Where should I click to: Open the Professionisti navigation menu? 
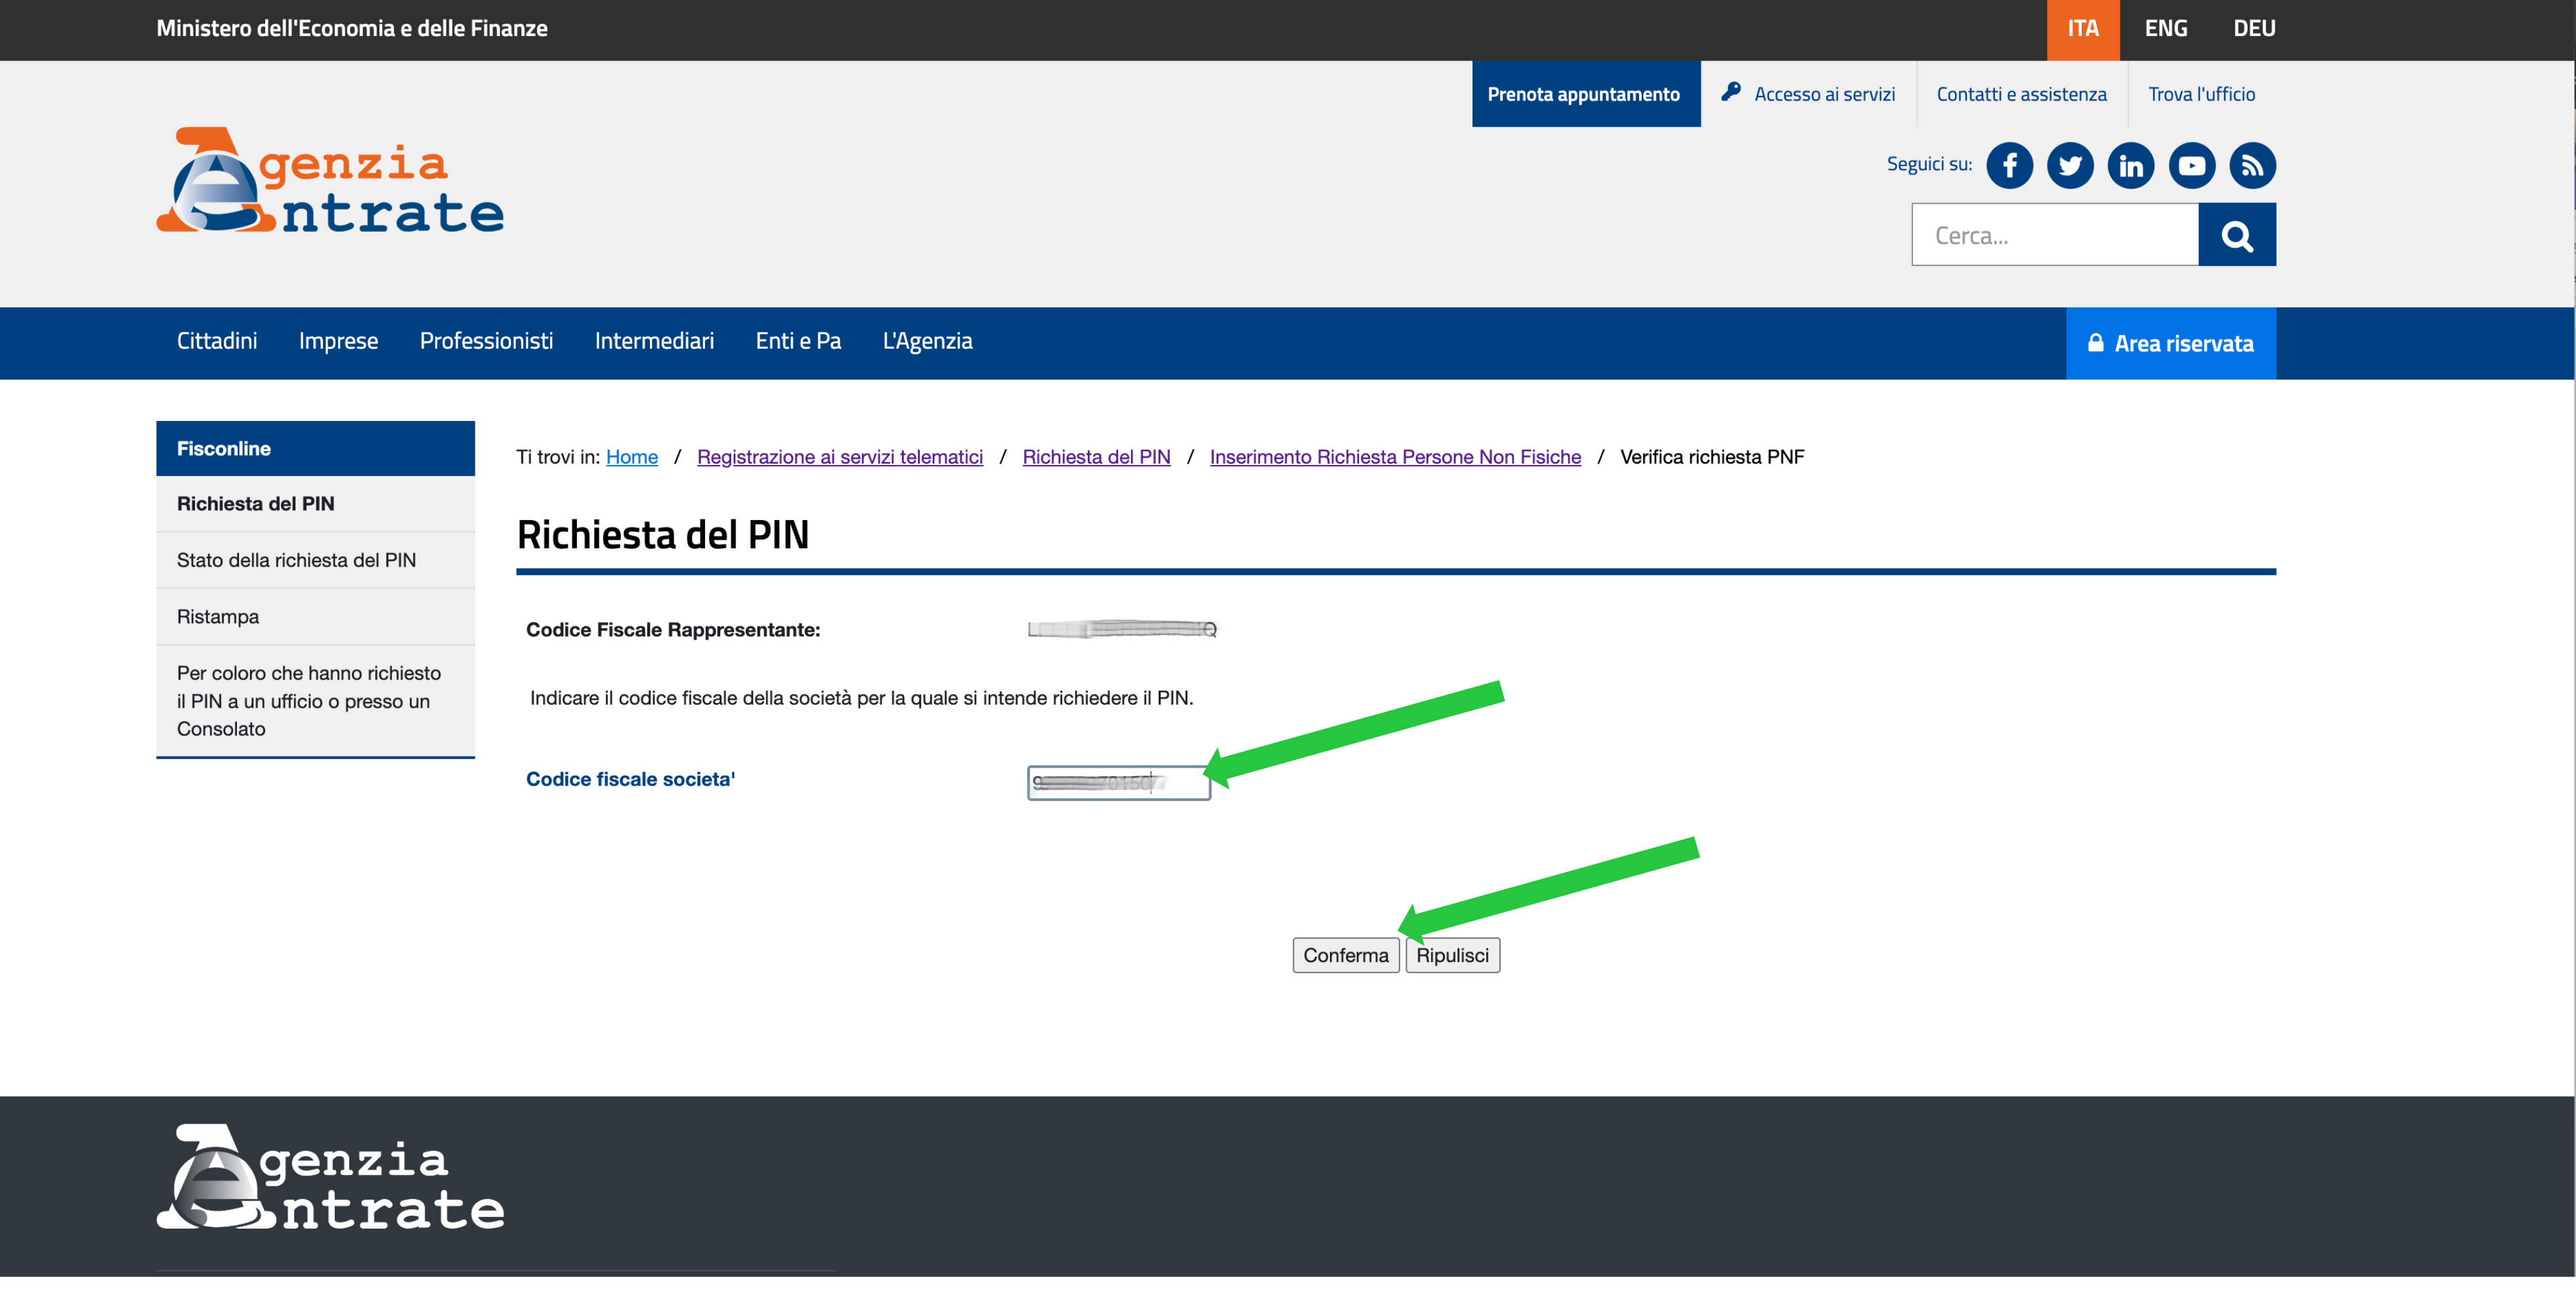click(x=486, y=341)
